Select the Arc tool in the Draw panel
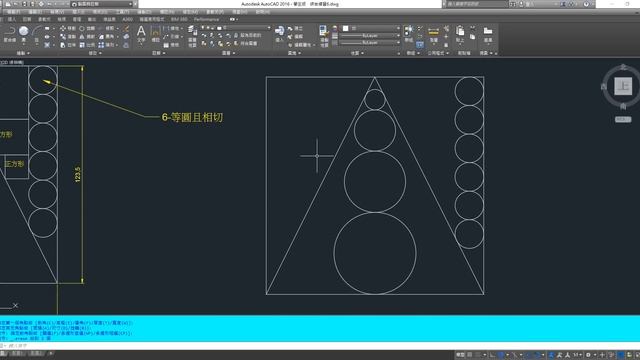Image resolution: width=640 pixels, height=360 pixels. click(x=37, y=35)
